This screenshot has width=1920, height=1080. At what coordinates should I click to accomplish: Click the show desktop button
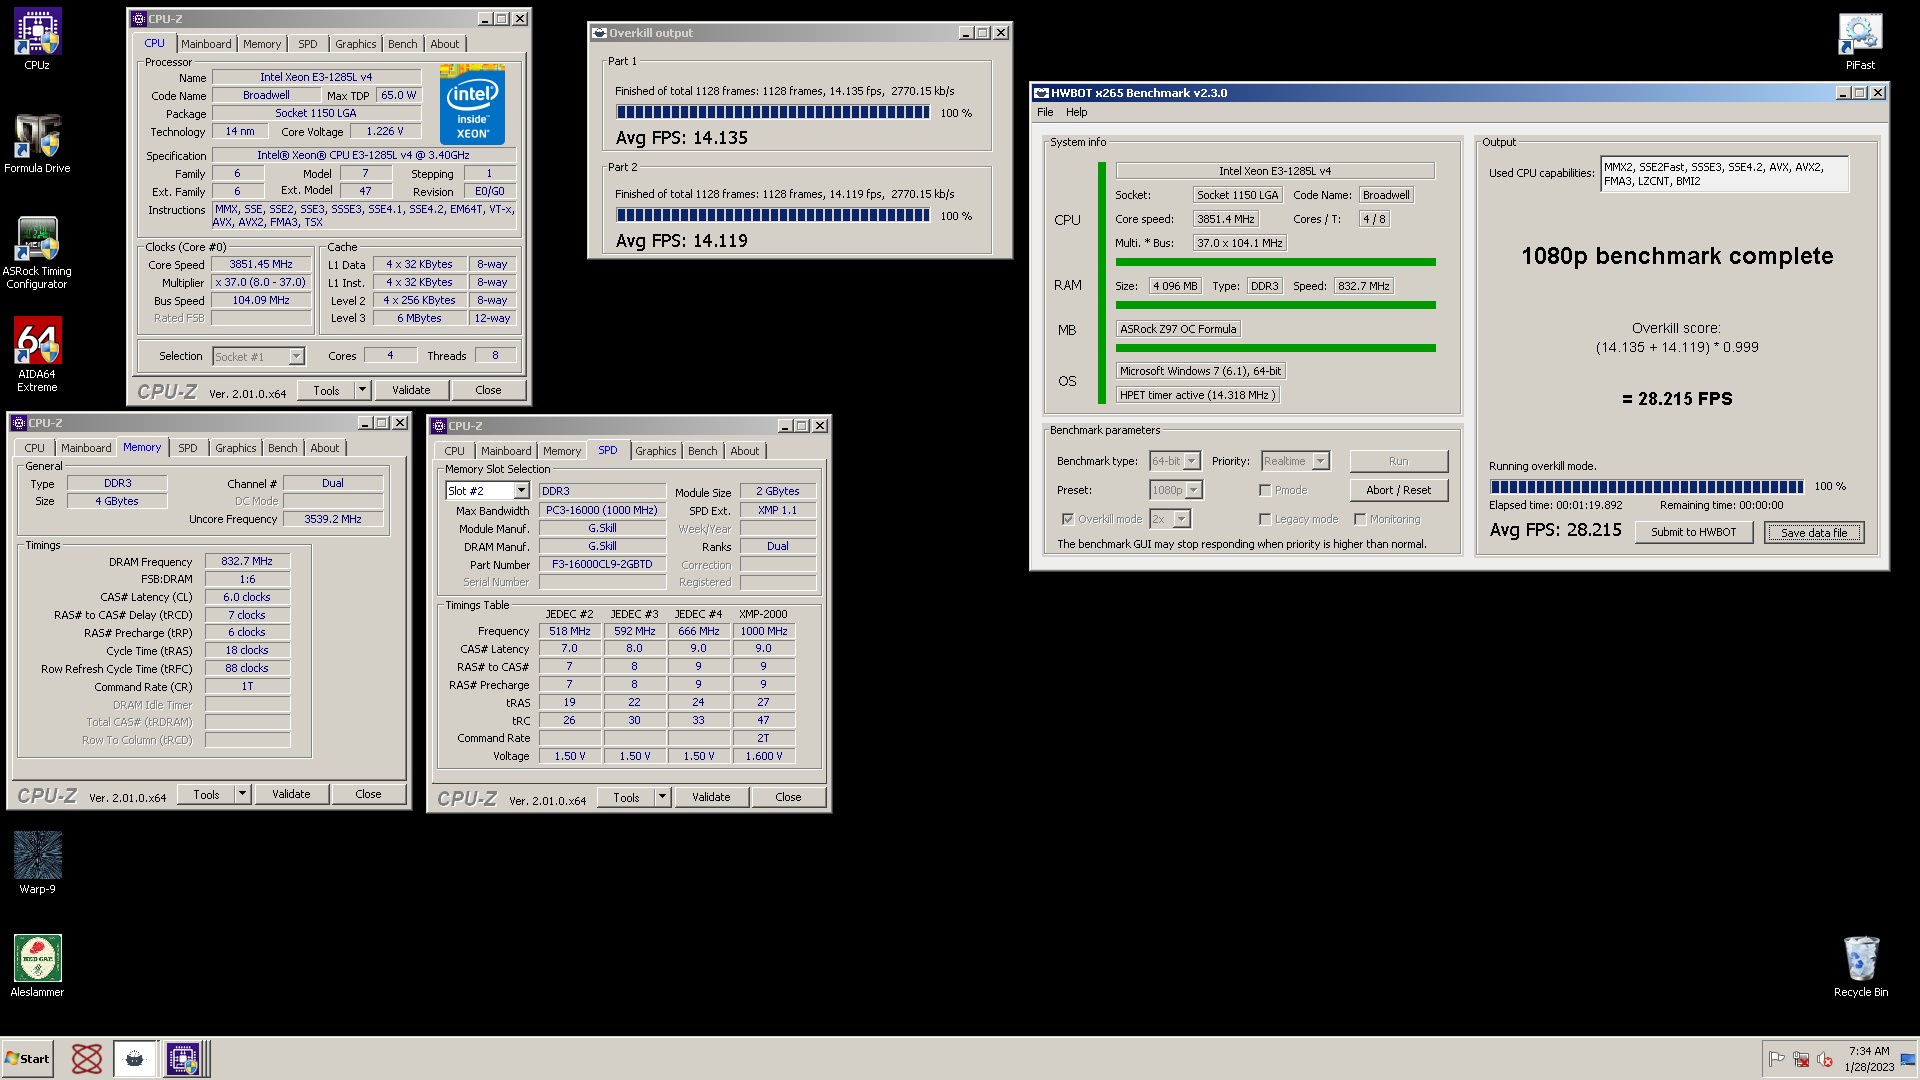pos(1908,1059)
